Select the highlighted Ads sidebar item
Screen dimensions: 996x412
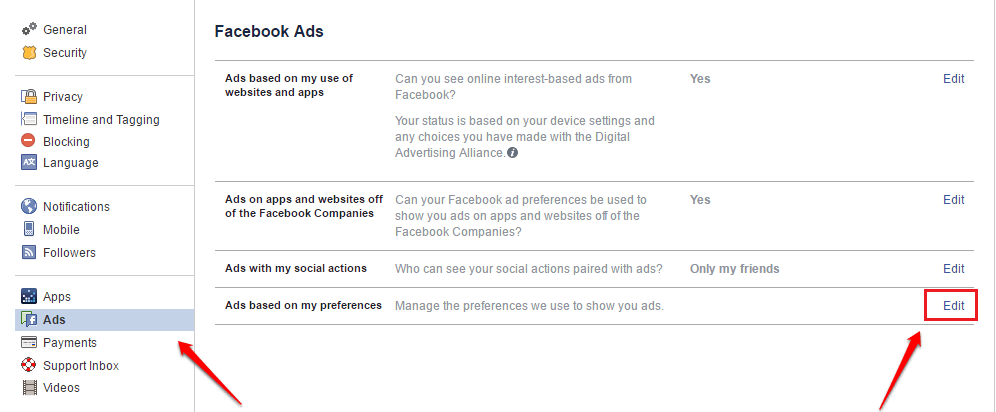coord(105,320)
